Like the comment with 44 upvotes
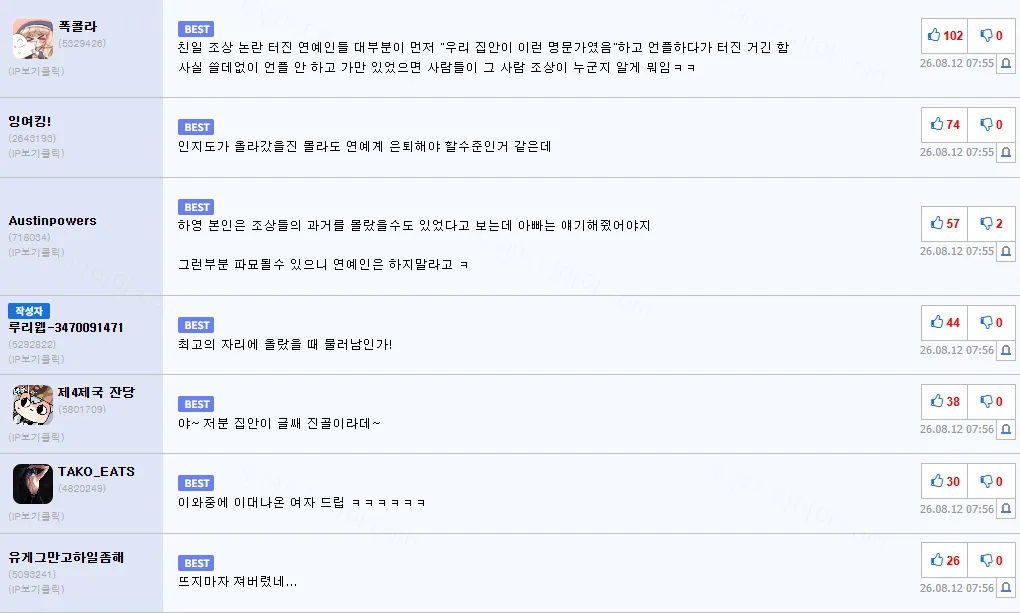Image resolution: width=1020 pixels, height=613 pixels. click(945, 322)
